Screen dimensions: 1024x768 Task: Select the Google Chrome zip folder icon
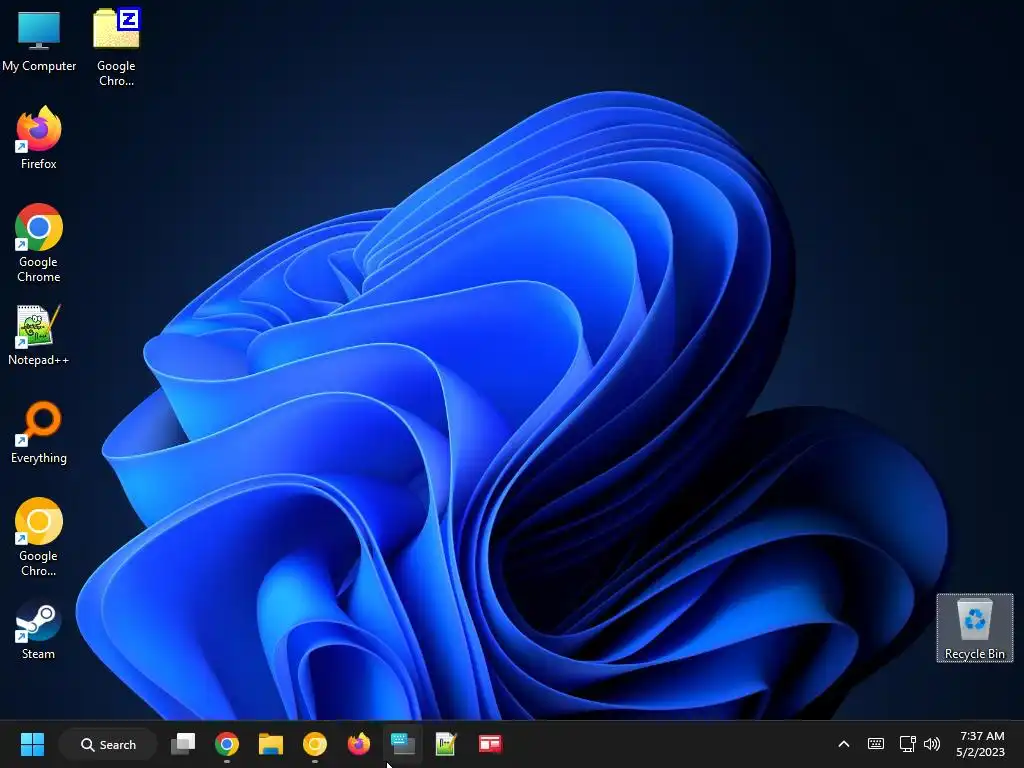click(x=116, y=47)
